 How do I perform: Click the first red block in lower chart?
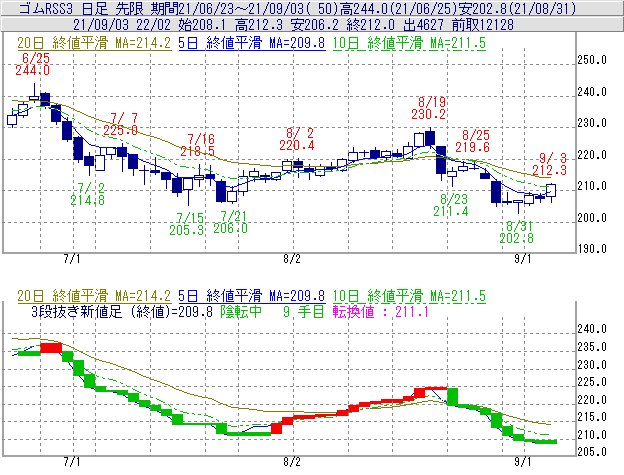(51, 348)
